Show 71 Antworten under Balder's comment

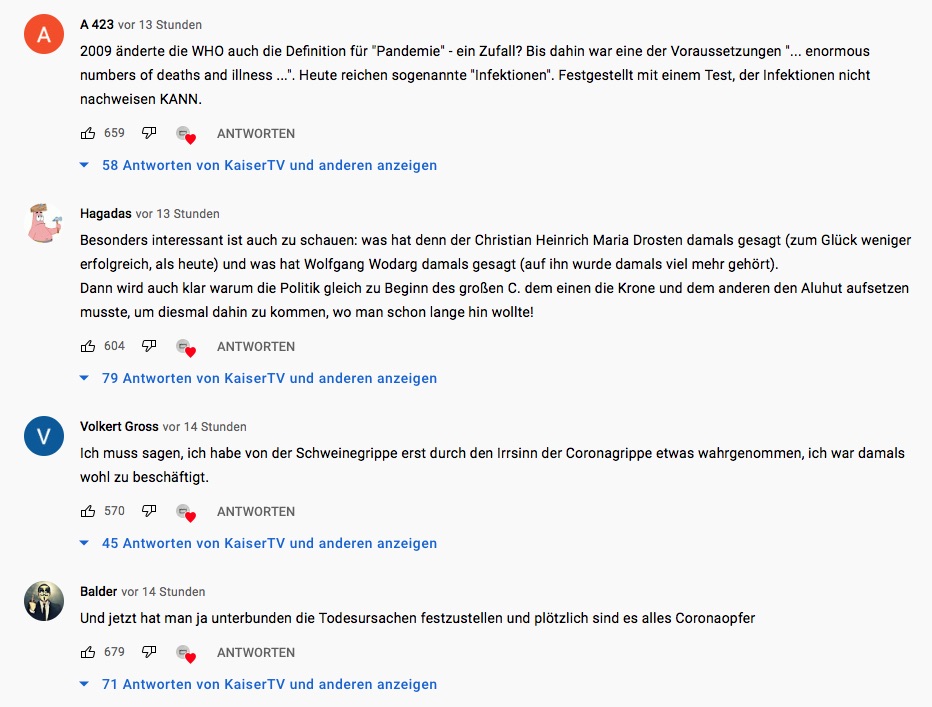(269, 684)
